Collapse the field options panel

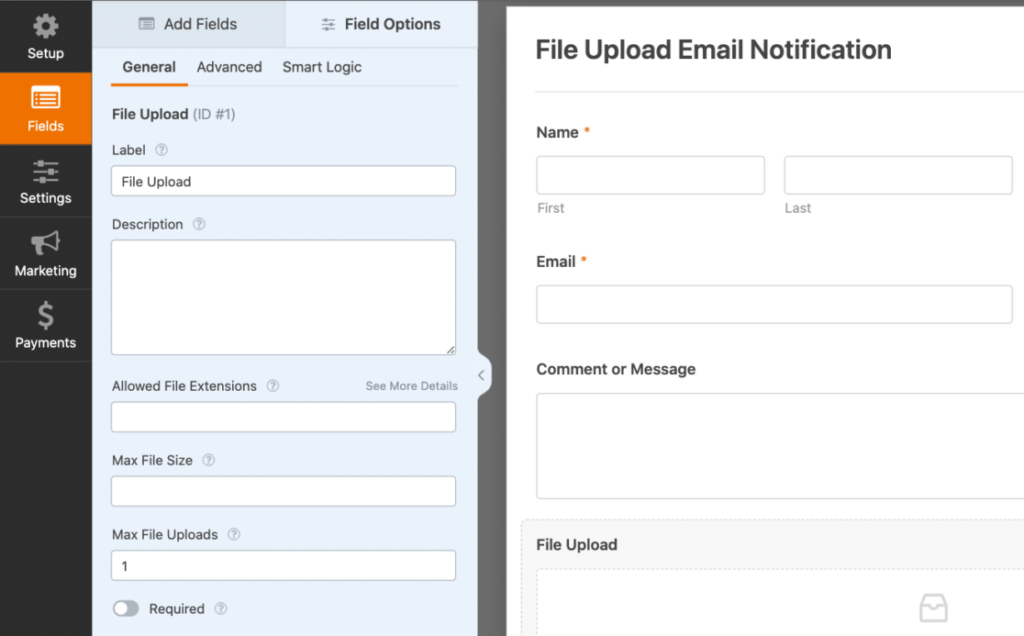[x=481, y=374]
